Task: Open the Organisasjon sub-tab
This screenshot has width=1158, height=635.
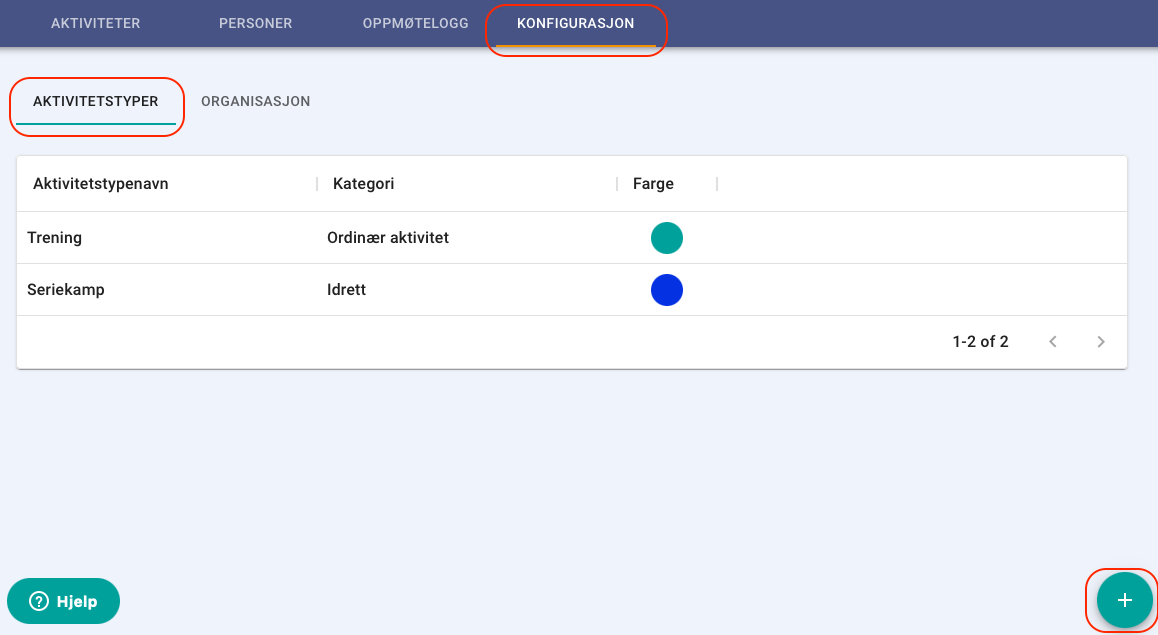Action: coord(256,101)
